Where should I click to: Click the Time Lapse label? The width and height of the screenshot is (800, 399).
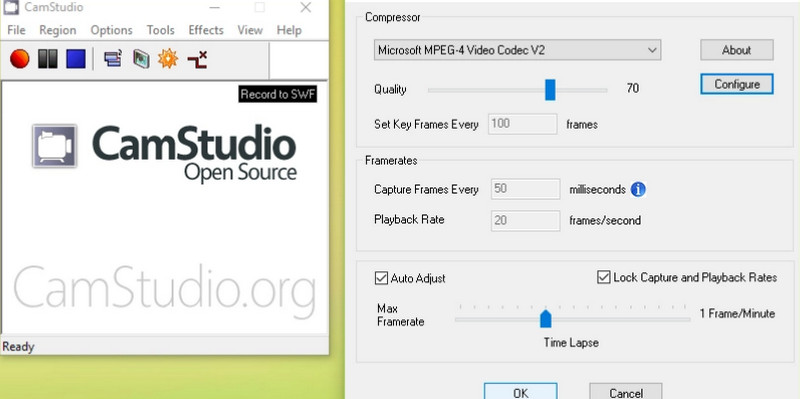click(x=571, y=343)
